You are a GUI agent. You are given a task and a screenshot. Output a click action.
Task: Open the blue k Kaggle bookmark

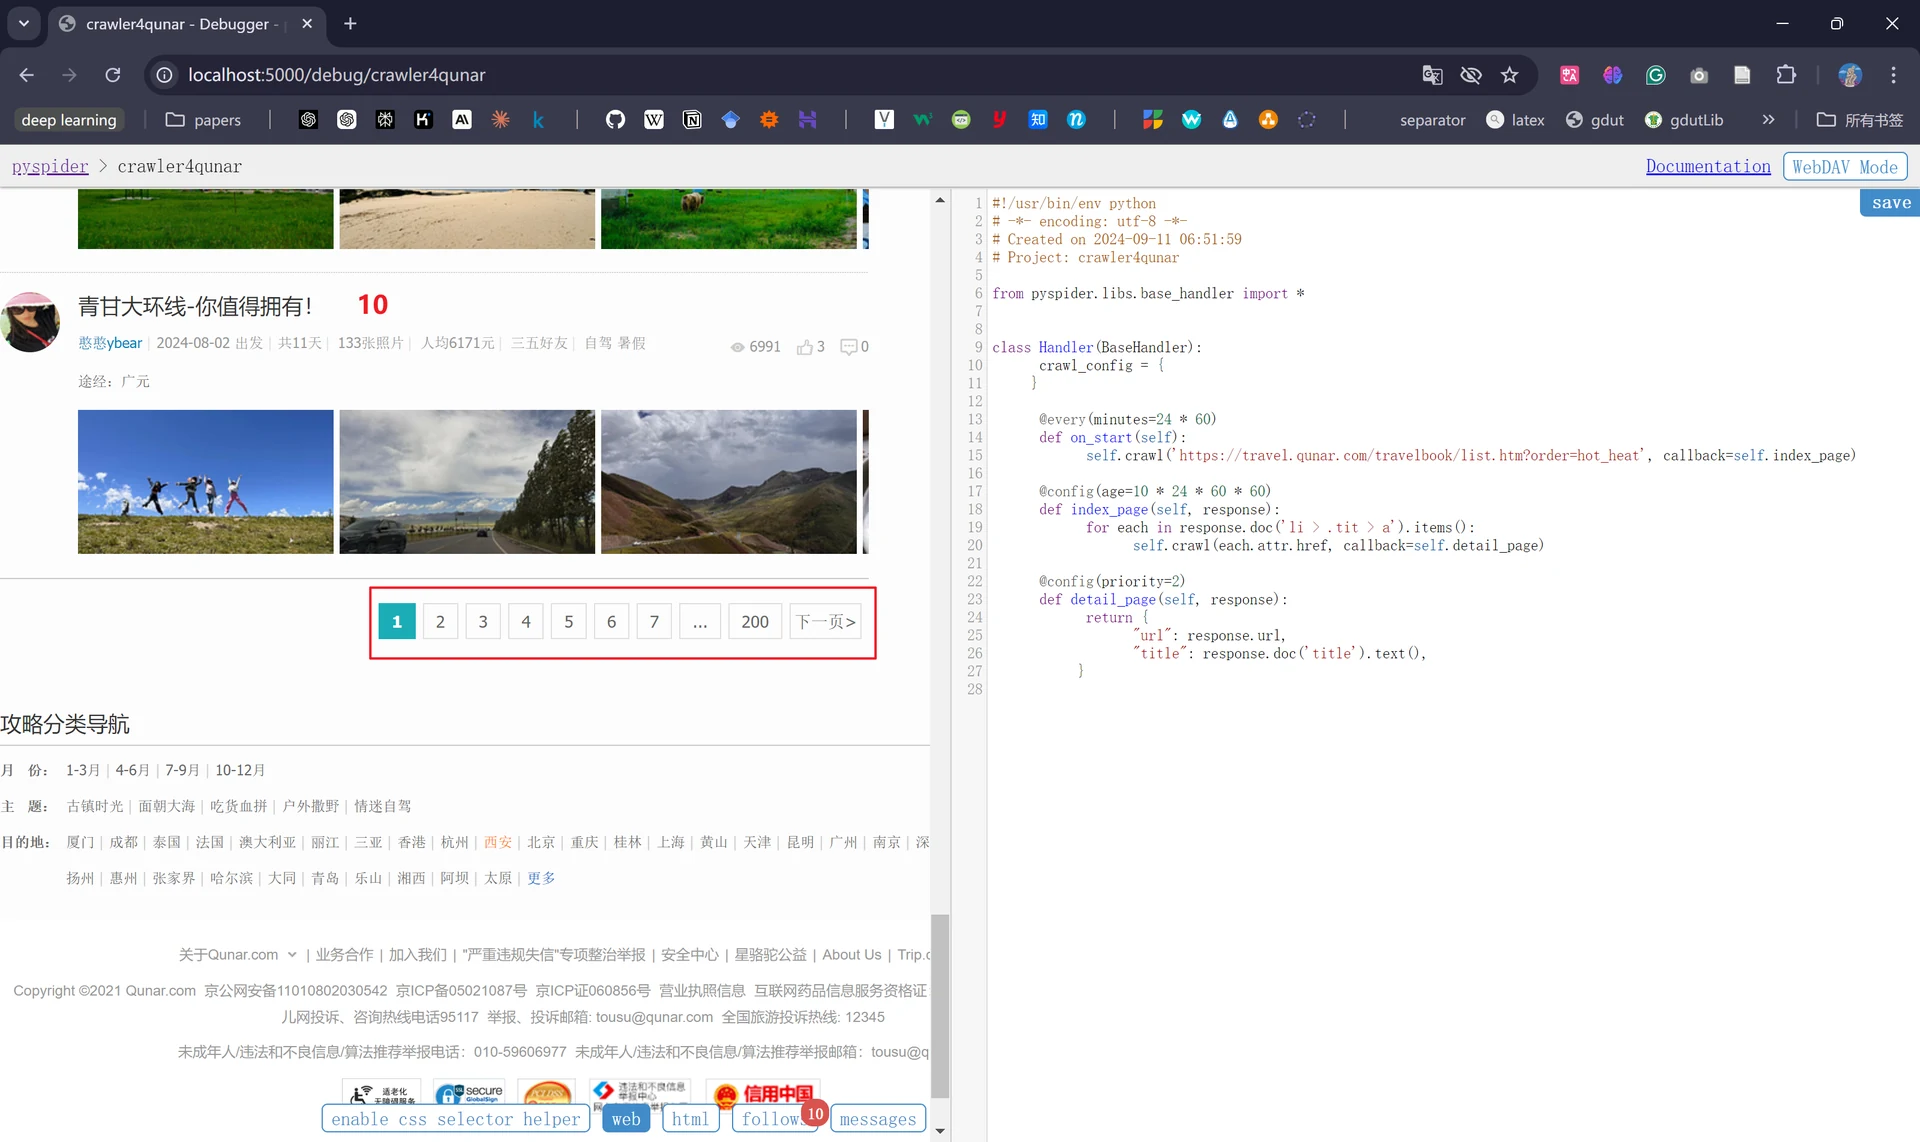coord(538,120)
